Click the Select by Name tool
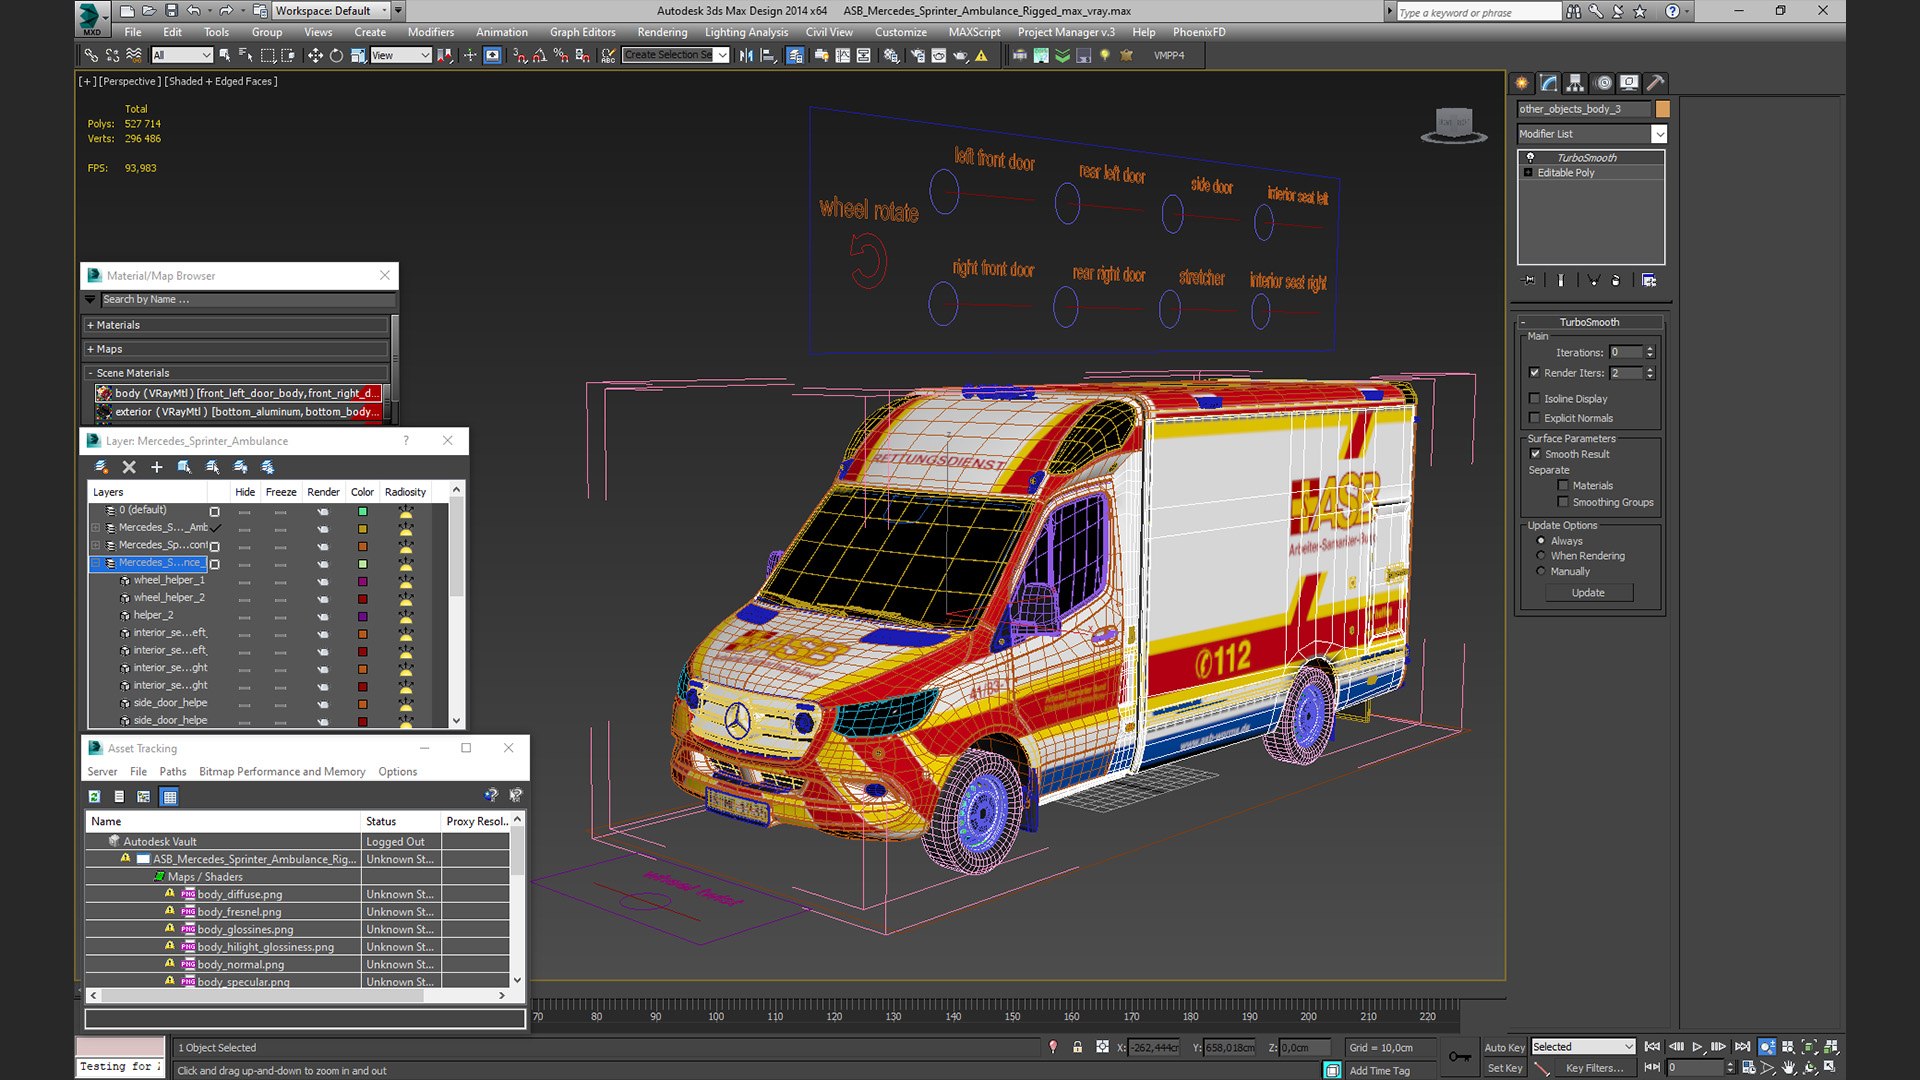This screenshot has width=1920, height=1080. pos(246,55)
